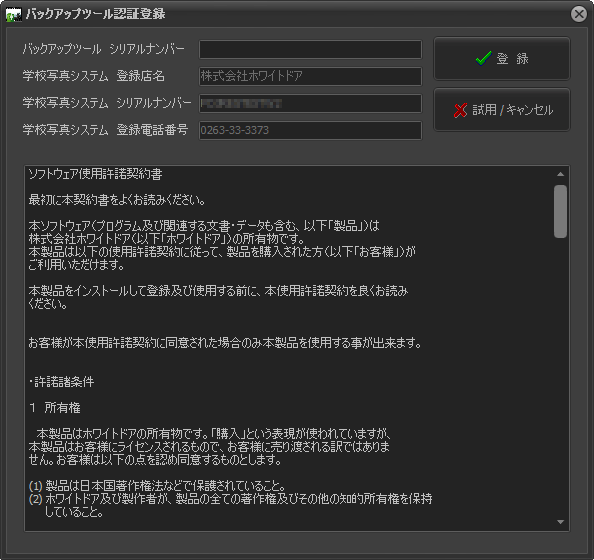
Task: Click the green checkmark icon on 登録
Action: pyautogui.click(x=483, y=58)
